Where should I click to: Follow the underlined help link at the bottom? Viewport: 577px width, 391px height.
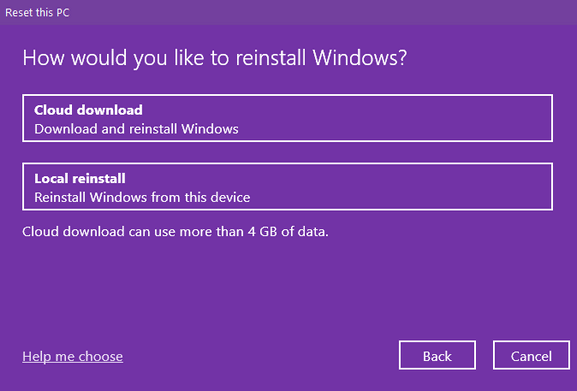72,356
